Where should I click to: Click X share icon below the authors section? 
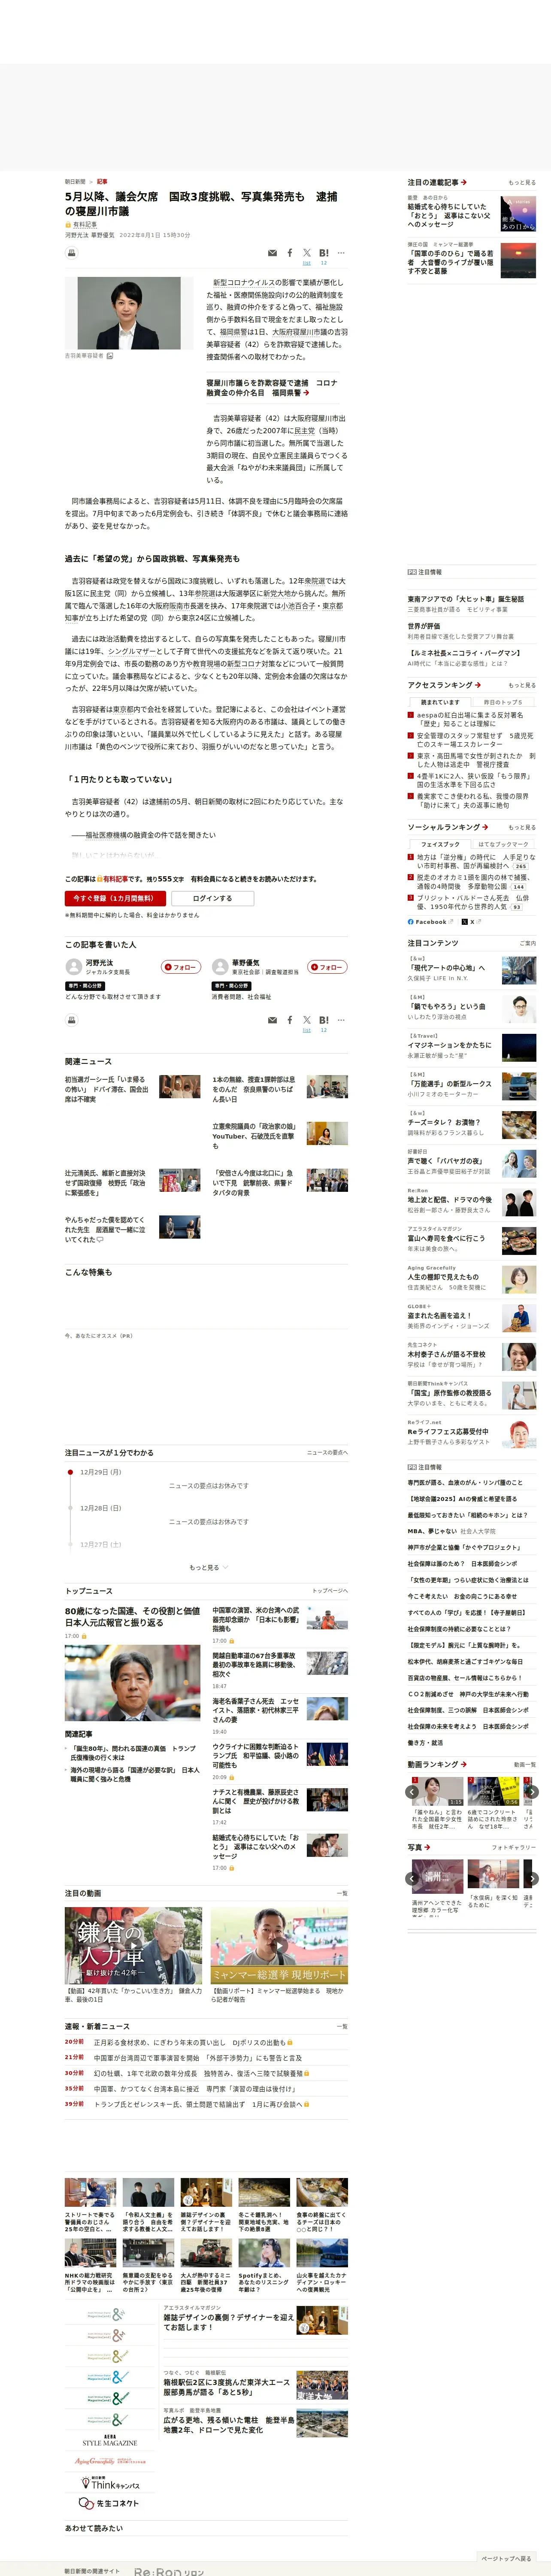307,1021
